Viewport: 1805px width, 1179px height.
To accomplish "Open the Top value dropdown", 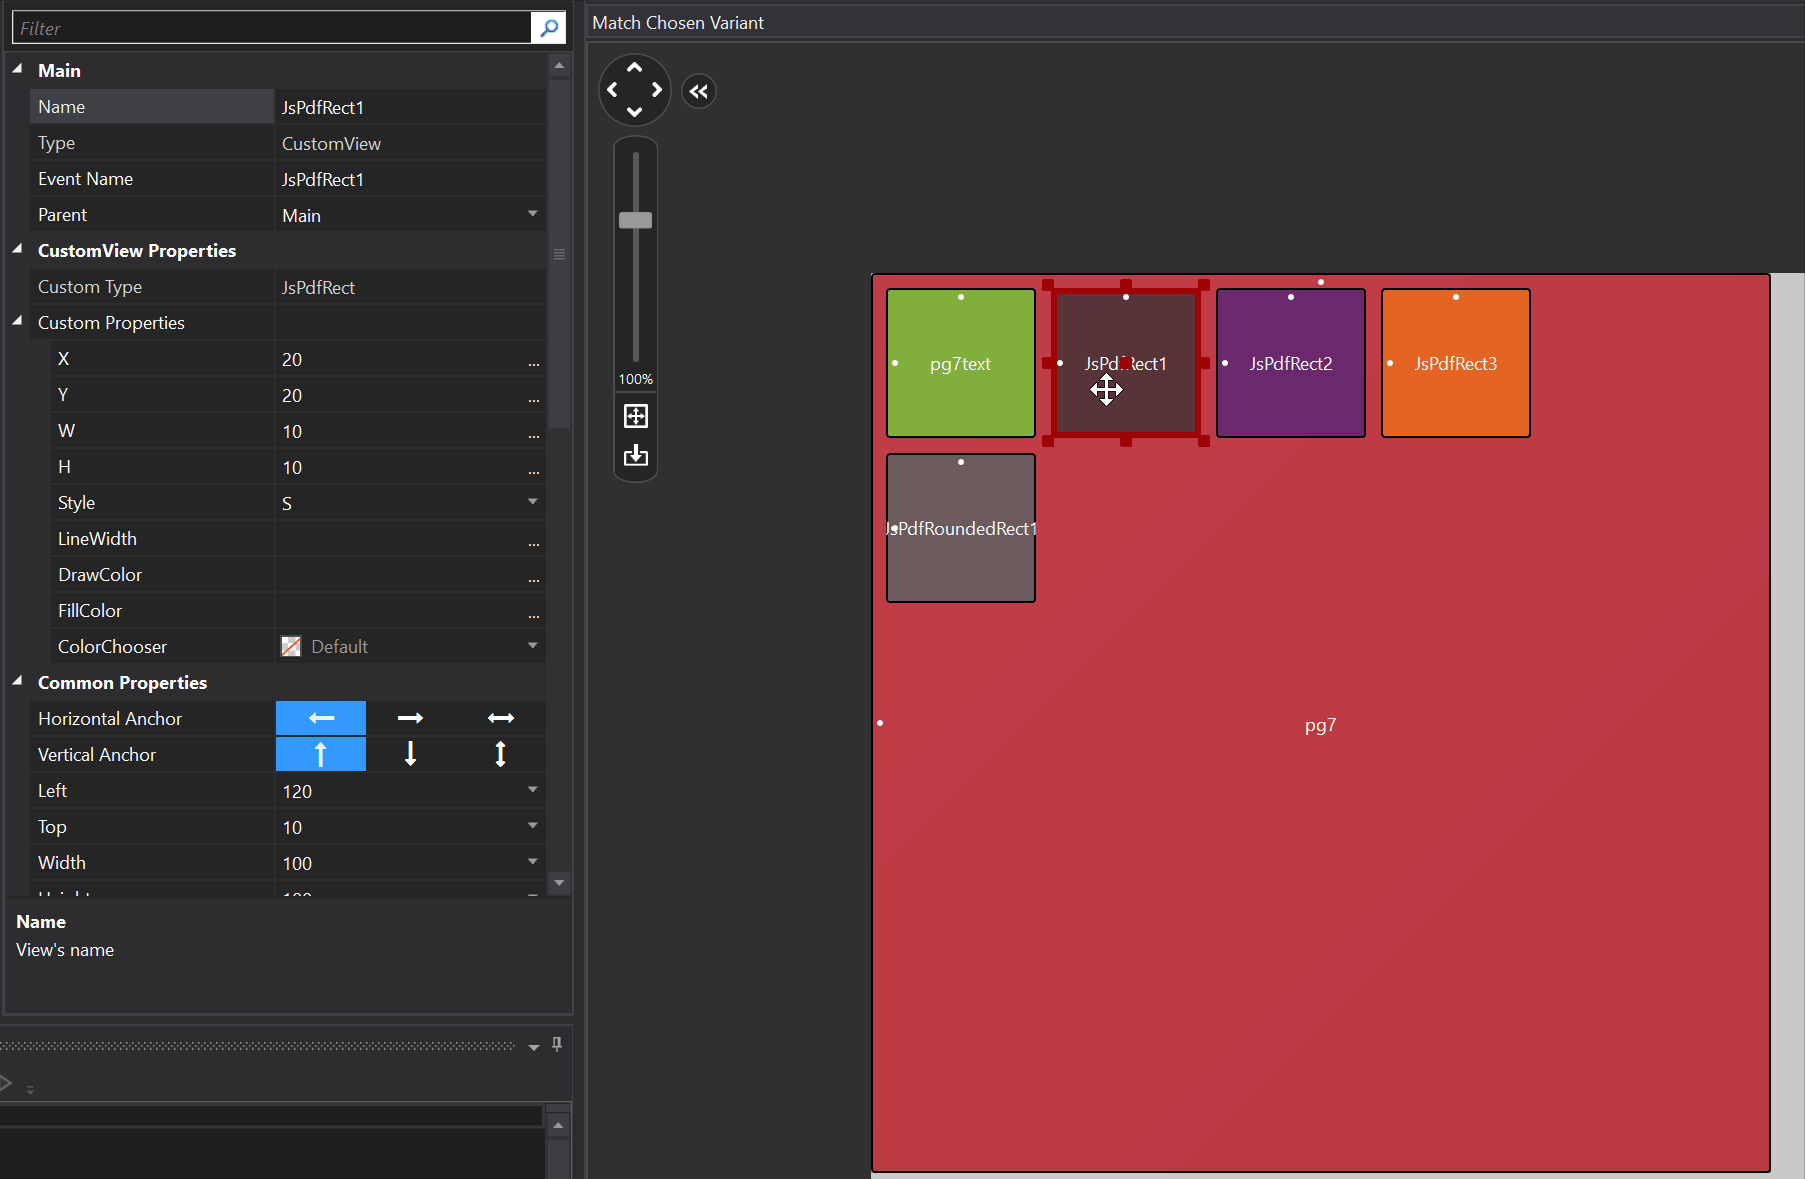I will click(533, 826).
